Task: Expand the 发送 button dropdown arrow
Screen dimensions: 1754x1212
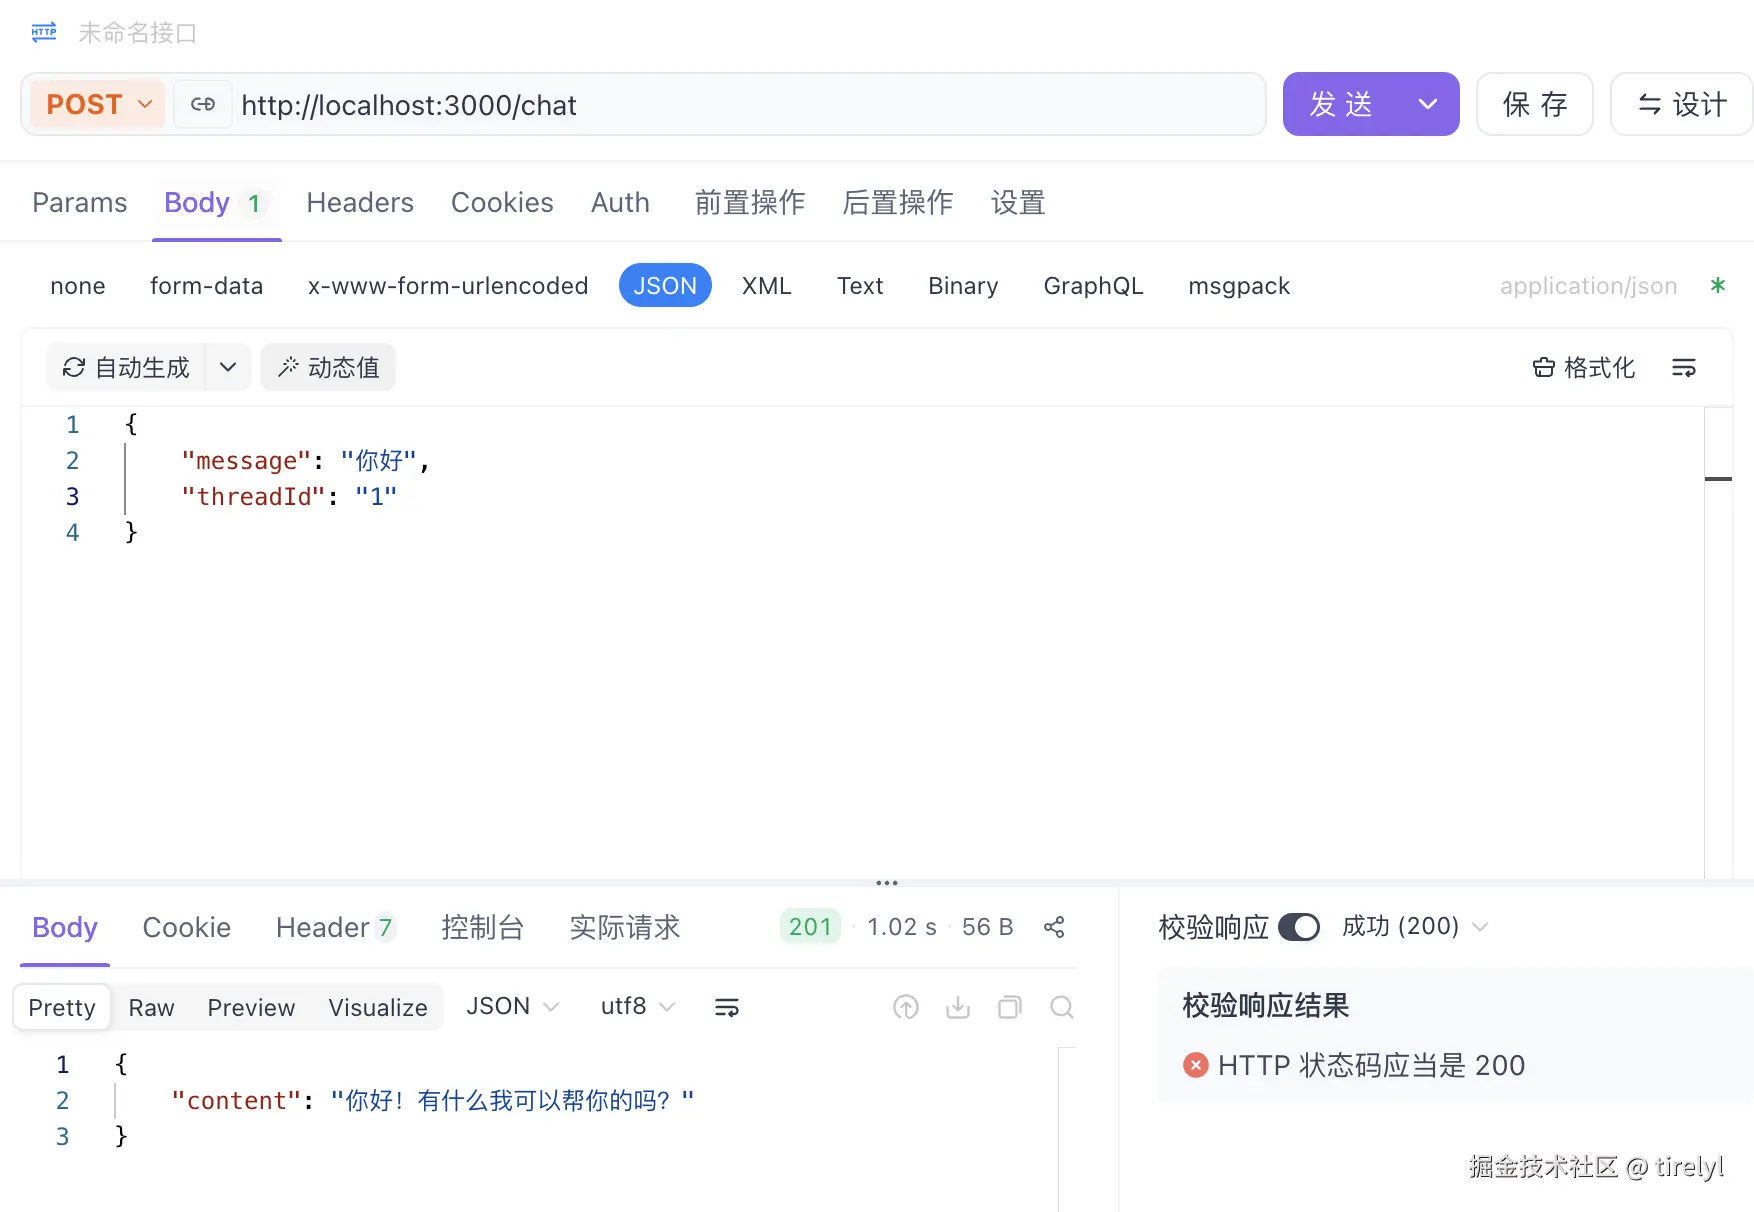Action: (1428, 104)
